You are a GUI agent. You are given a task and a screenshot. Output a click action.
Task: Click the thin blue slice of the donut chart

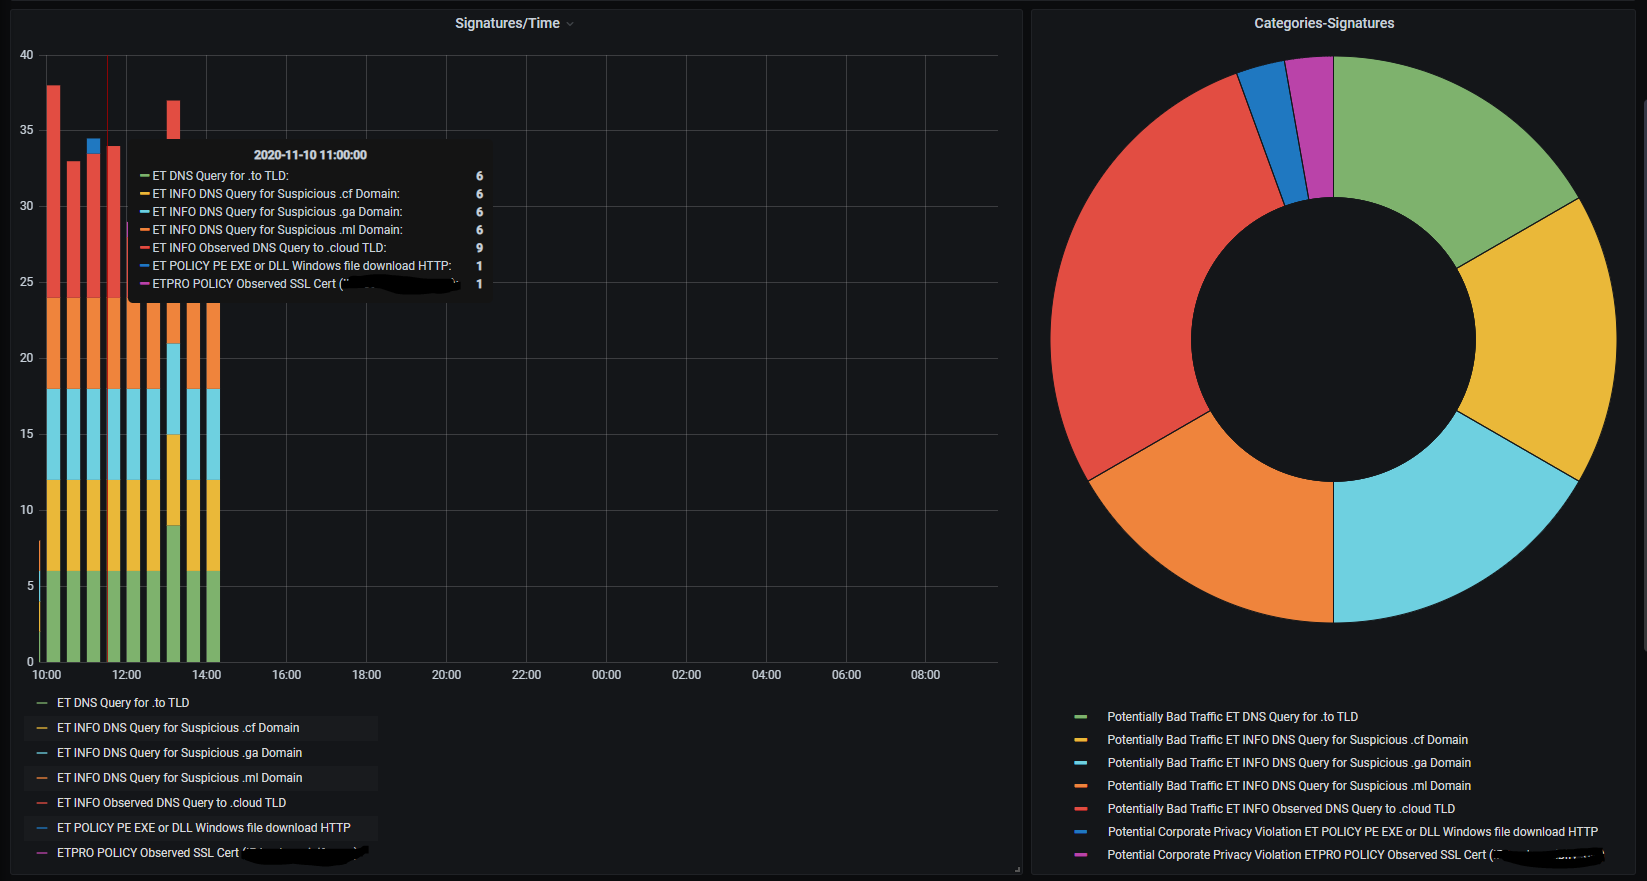pyautogui.click(x=1274, y=135)
